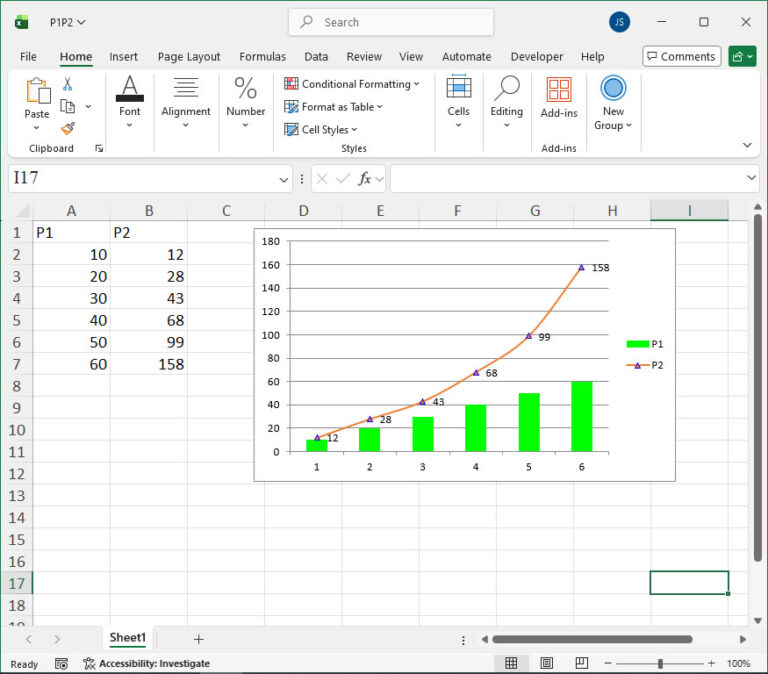Click the sheet tab options dots

[463, 640]
